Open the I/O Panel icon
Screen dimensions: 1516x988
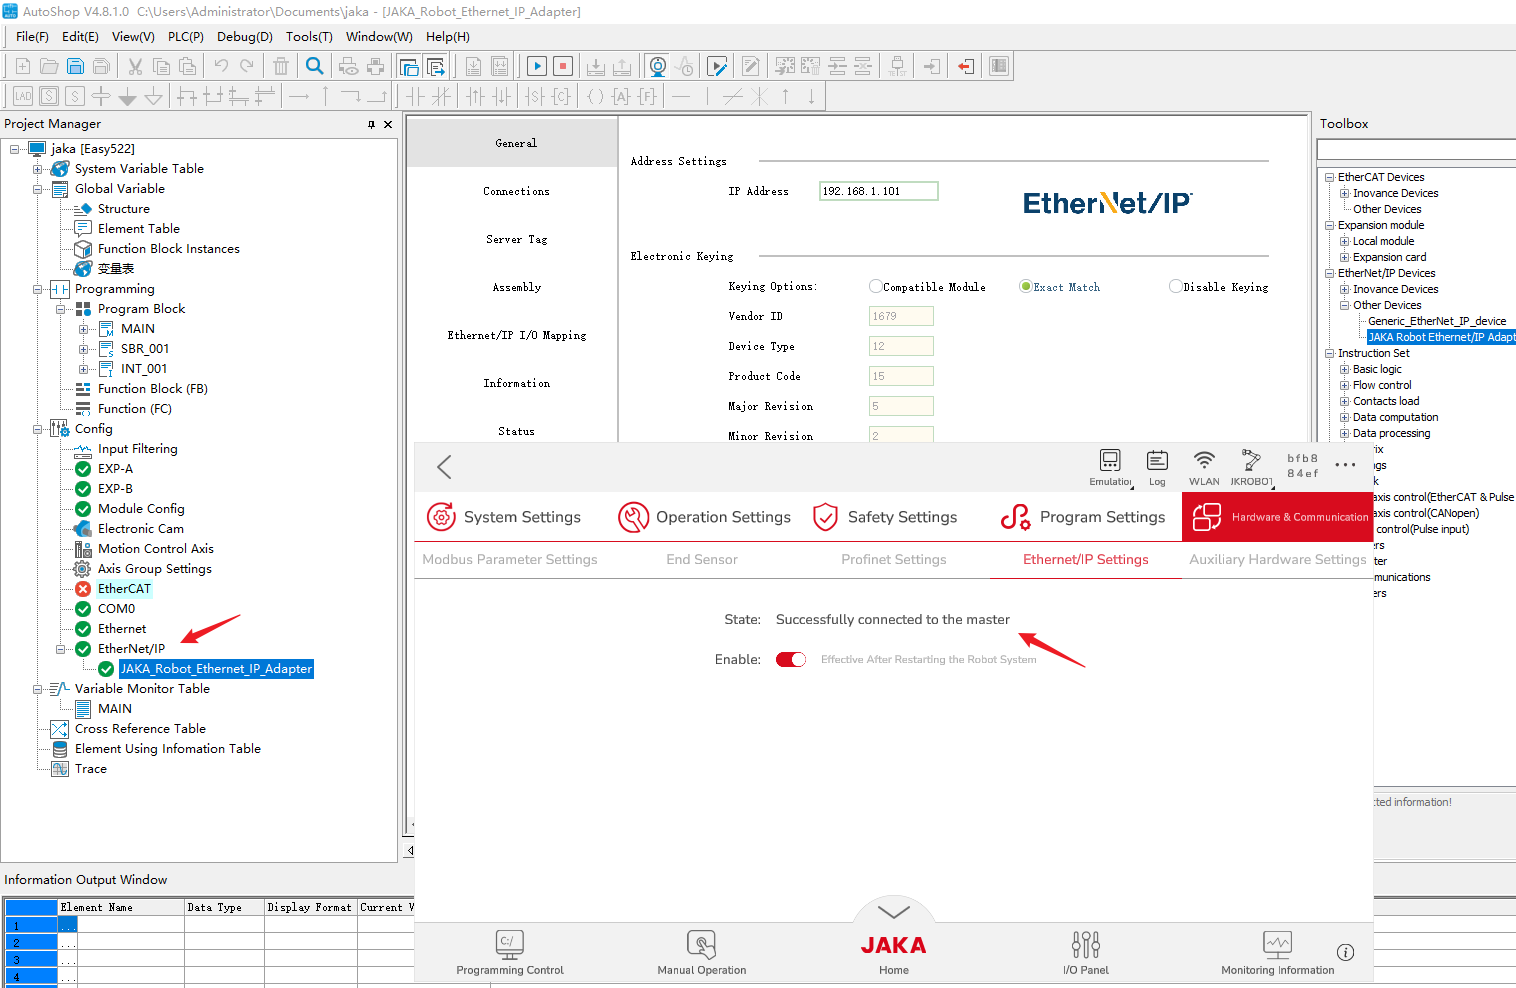tap(1085, 945)
